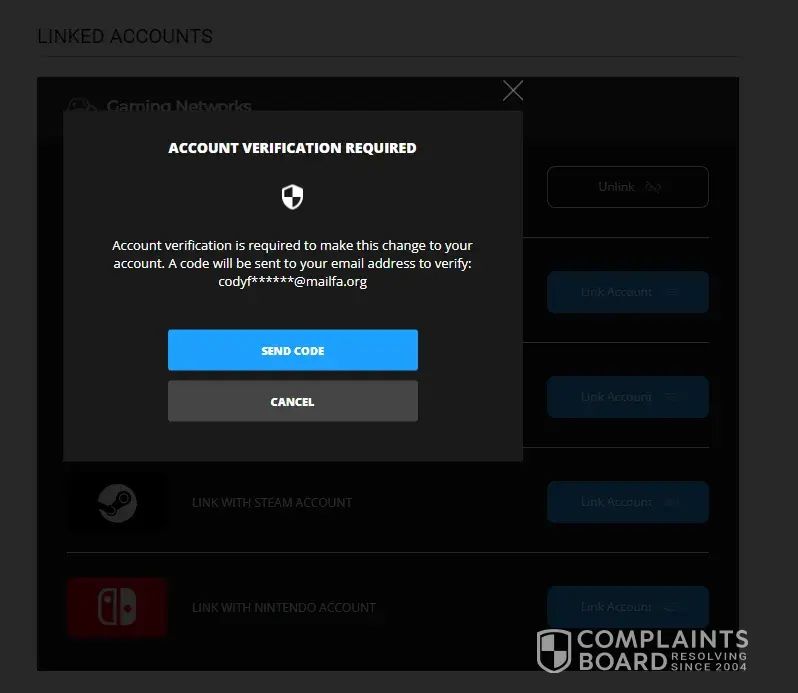Click the Link Account button directly below Unlink

(x=628, y=292)
